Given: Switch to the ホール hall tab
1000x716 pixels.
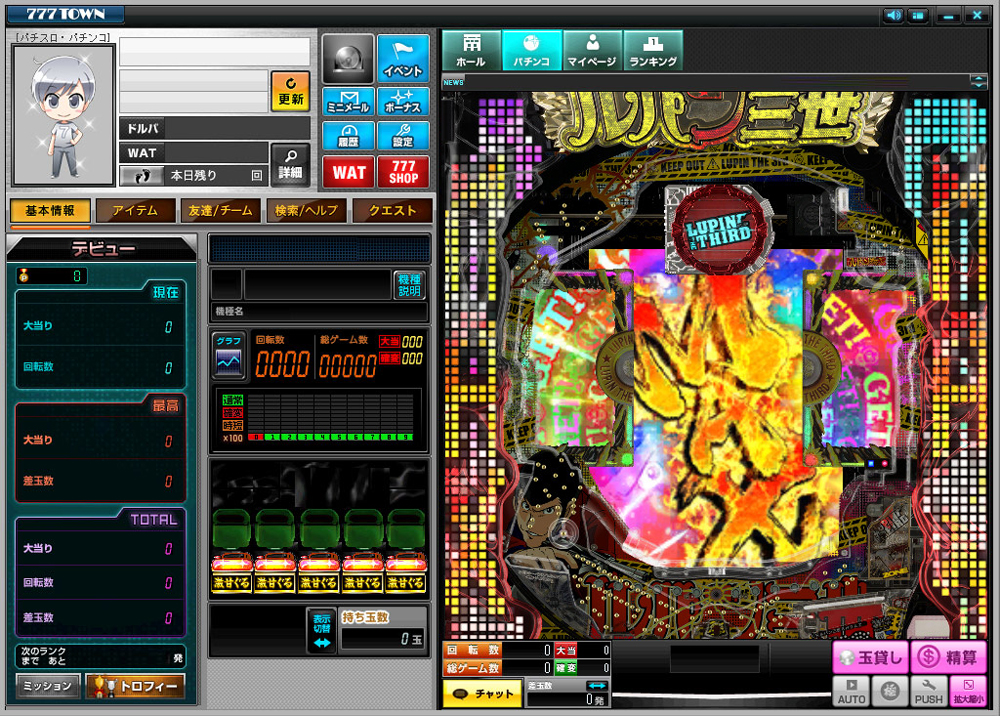Looking at the screenshot, I should point(471,50).
